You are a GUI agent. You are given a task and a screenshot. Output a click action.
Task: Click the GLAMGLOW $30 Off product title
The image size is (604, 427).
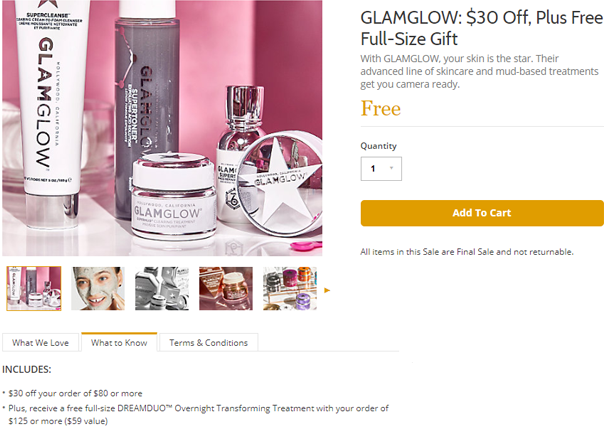pyautogui.click(x=482, y=28)
